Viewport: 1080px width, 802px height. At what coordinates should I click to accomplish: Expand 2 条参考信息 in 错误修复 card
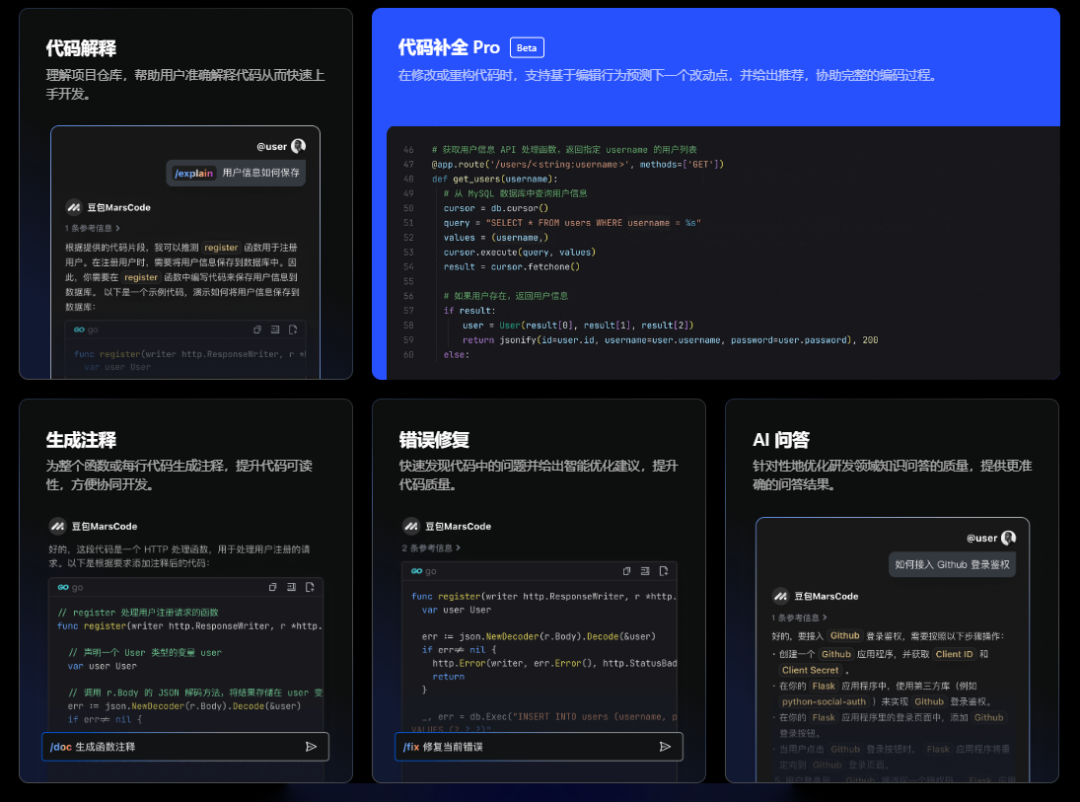click(x=431, y=548)
